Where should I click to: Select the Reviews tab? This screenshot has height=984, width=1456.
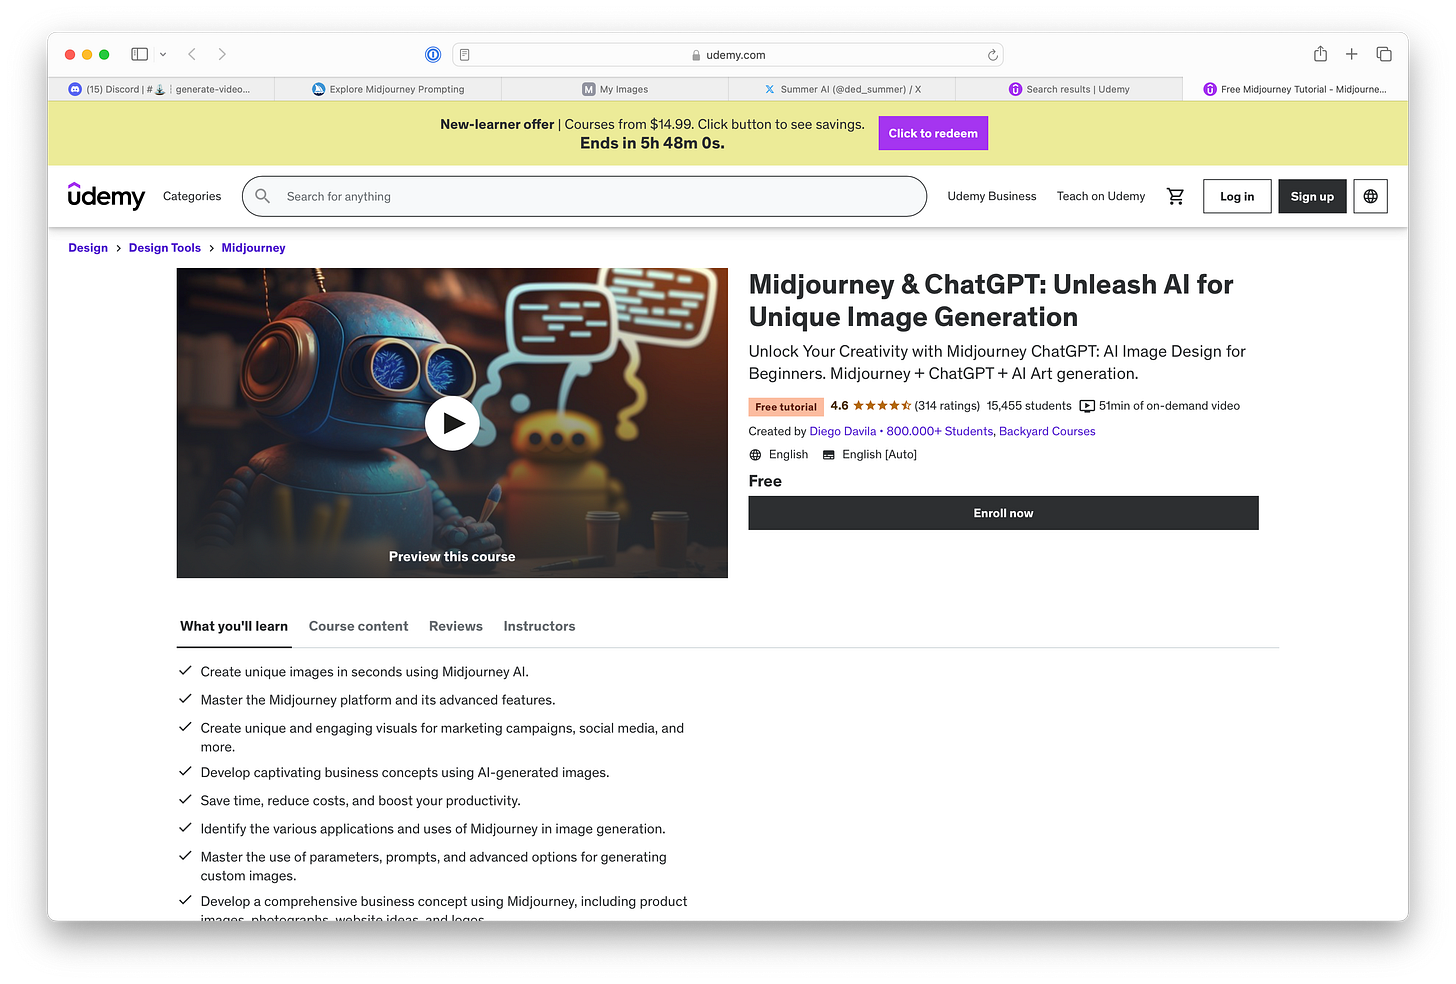coord(456,626)
